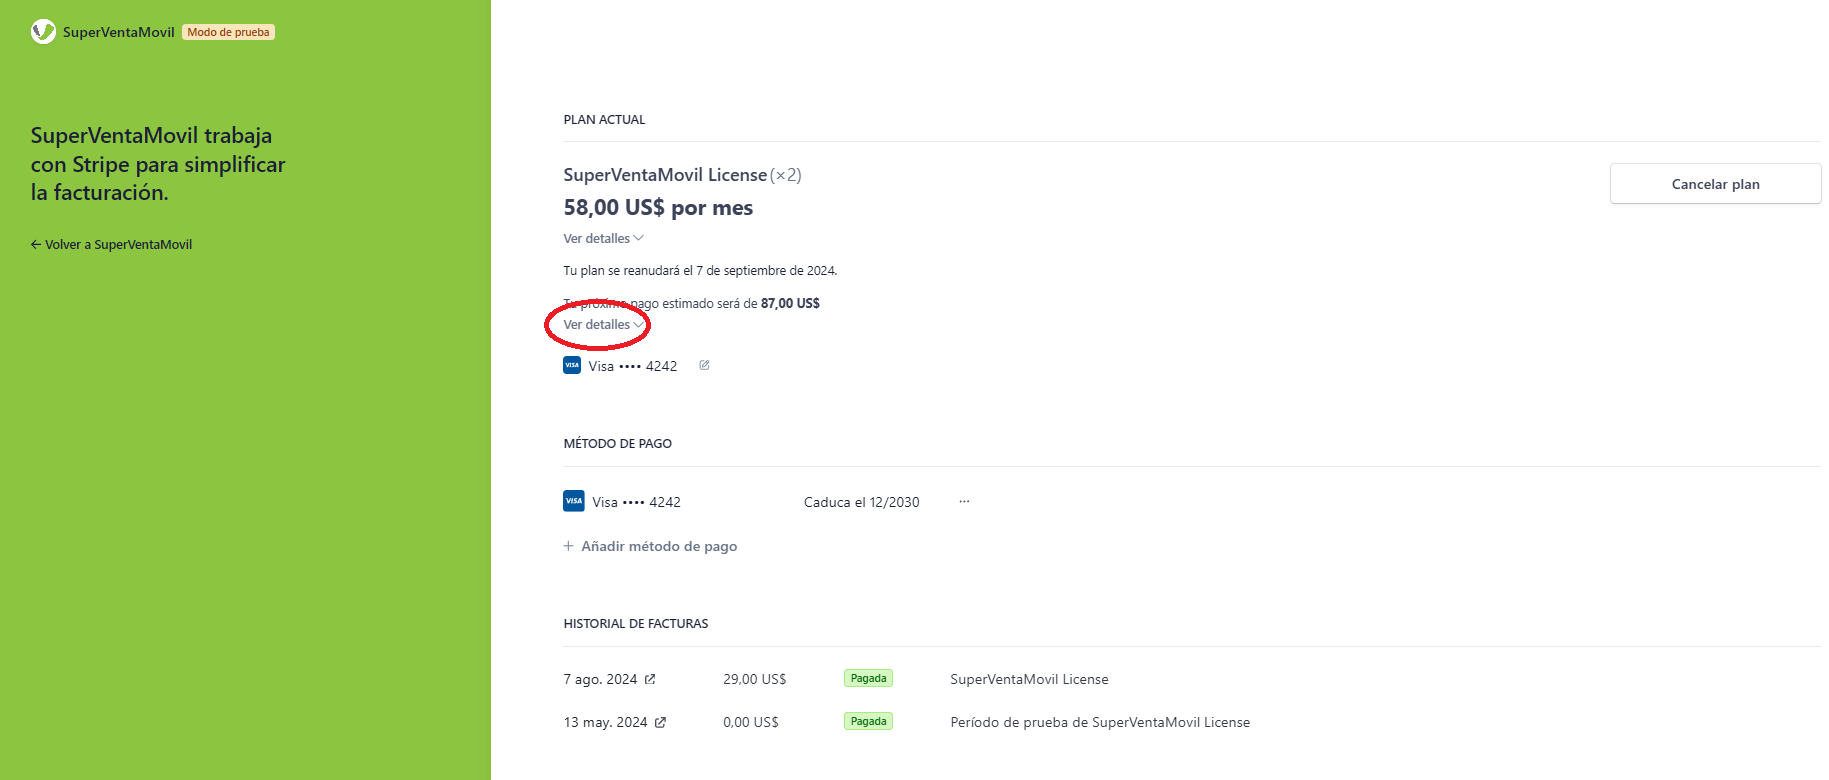The width and height of the screenshot is (1829, 780).
Task: Click the 87,00 US$ estimated payment amount
Action: [790, 303]
